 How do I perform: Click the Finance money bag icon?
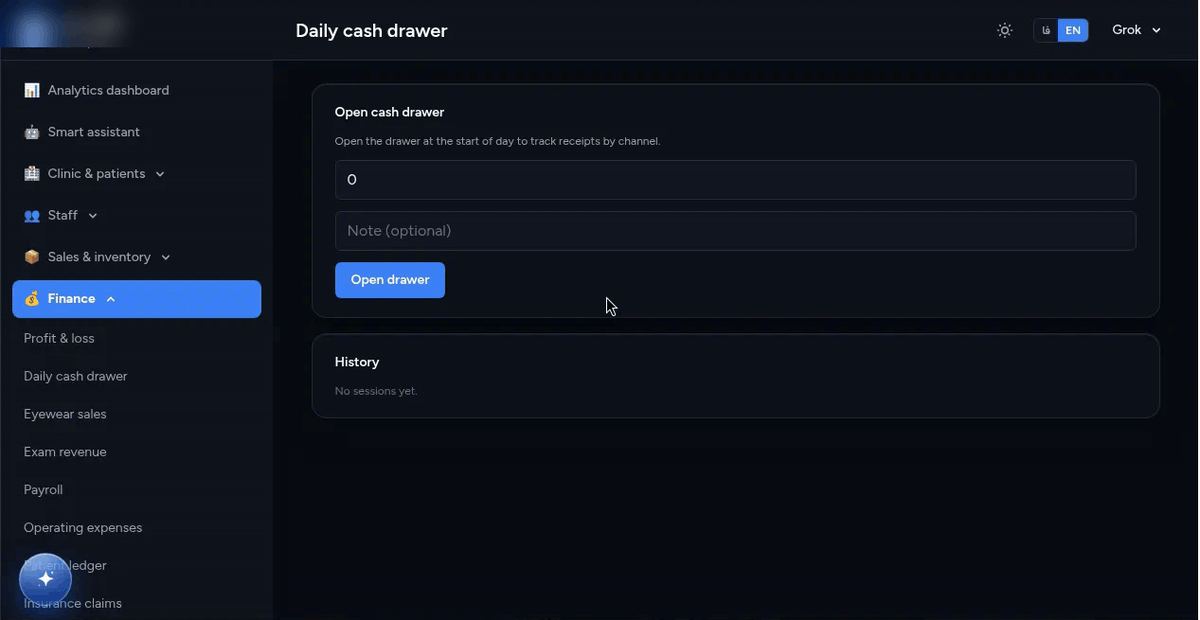(x=32, y=299)
